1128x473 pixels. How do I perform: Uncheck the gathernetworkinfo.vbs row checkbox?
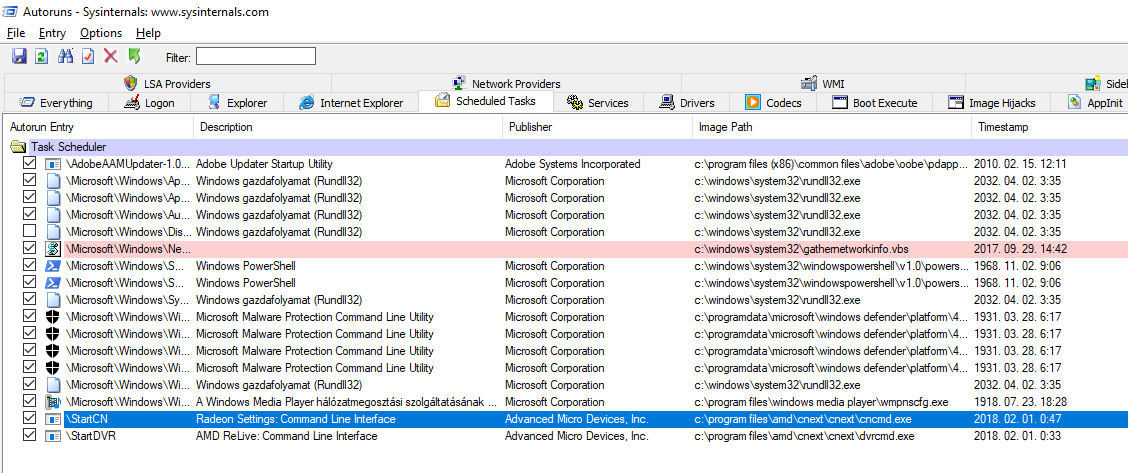29,248
